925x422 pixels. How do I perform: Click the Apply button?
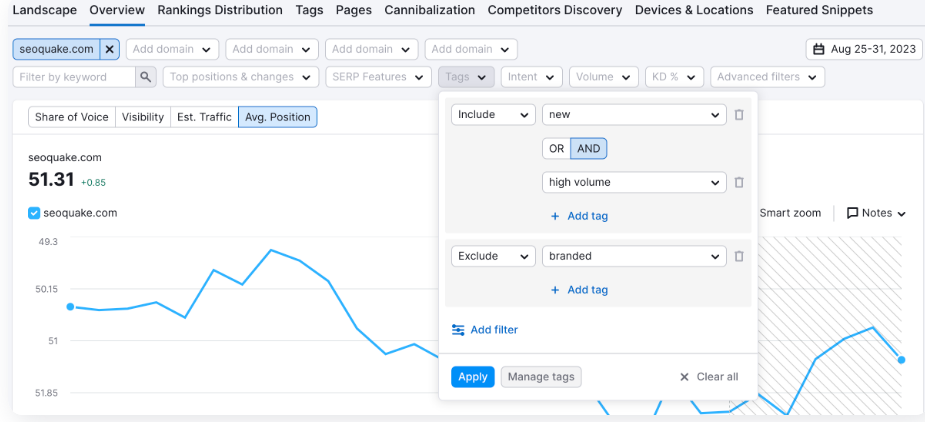[473, 377]
